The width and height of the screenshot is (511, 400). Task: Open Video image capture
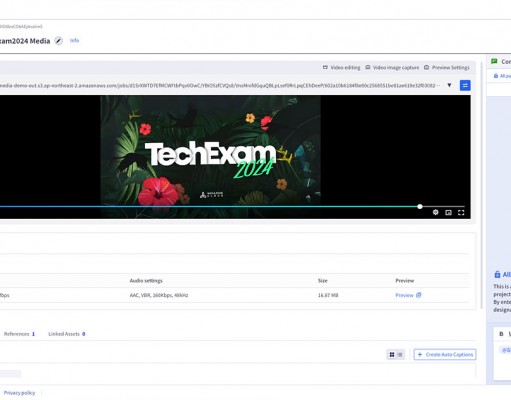coord(392,67)
